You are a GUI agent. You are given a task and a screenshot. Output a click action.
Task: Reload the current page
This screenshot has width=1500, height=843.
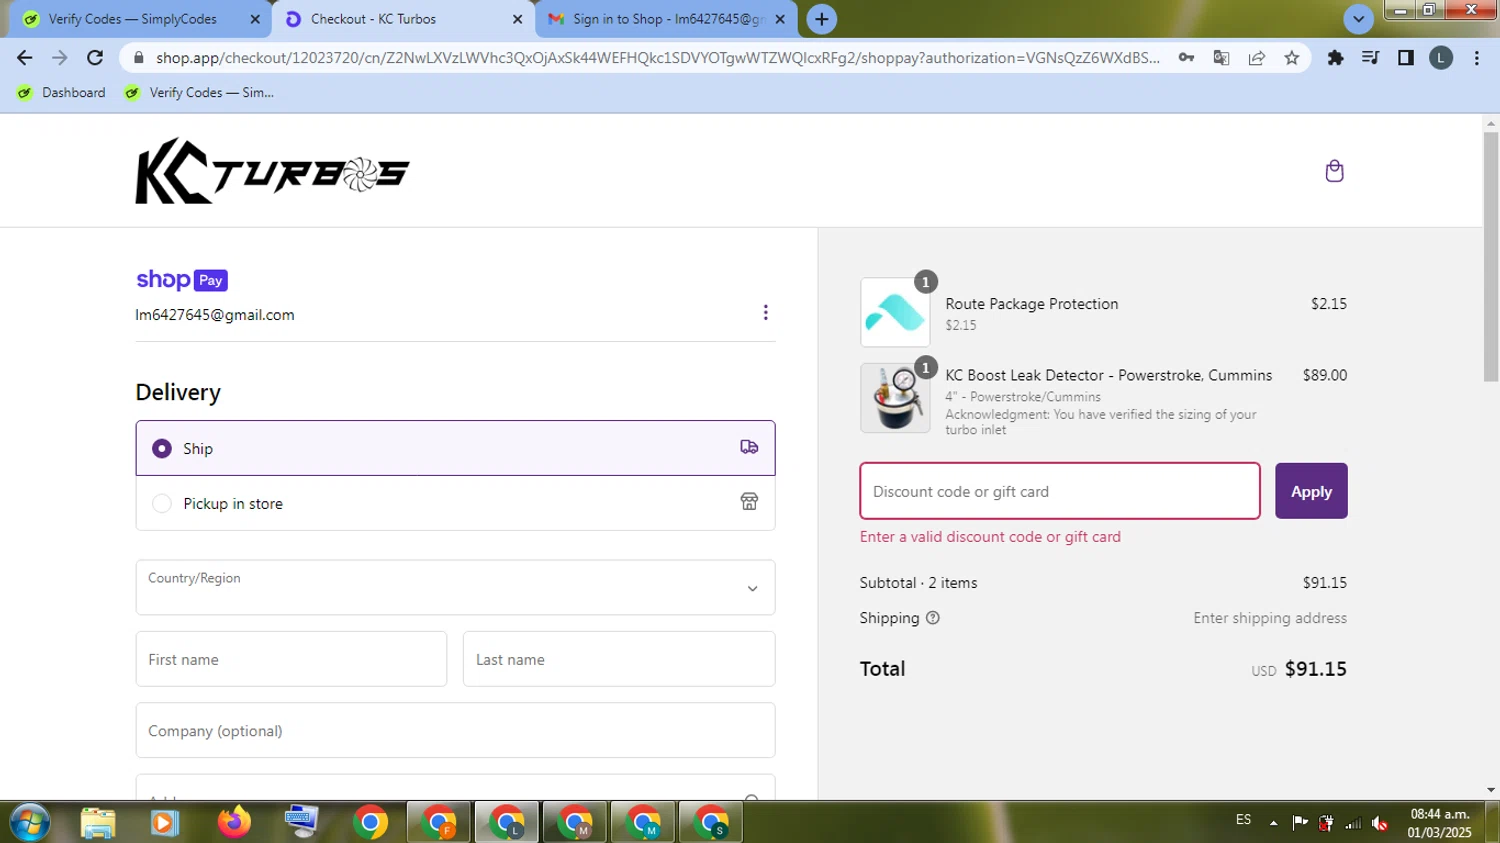point(95,58)
